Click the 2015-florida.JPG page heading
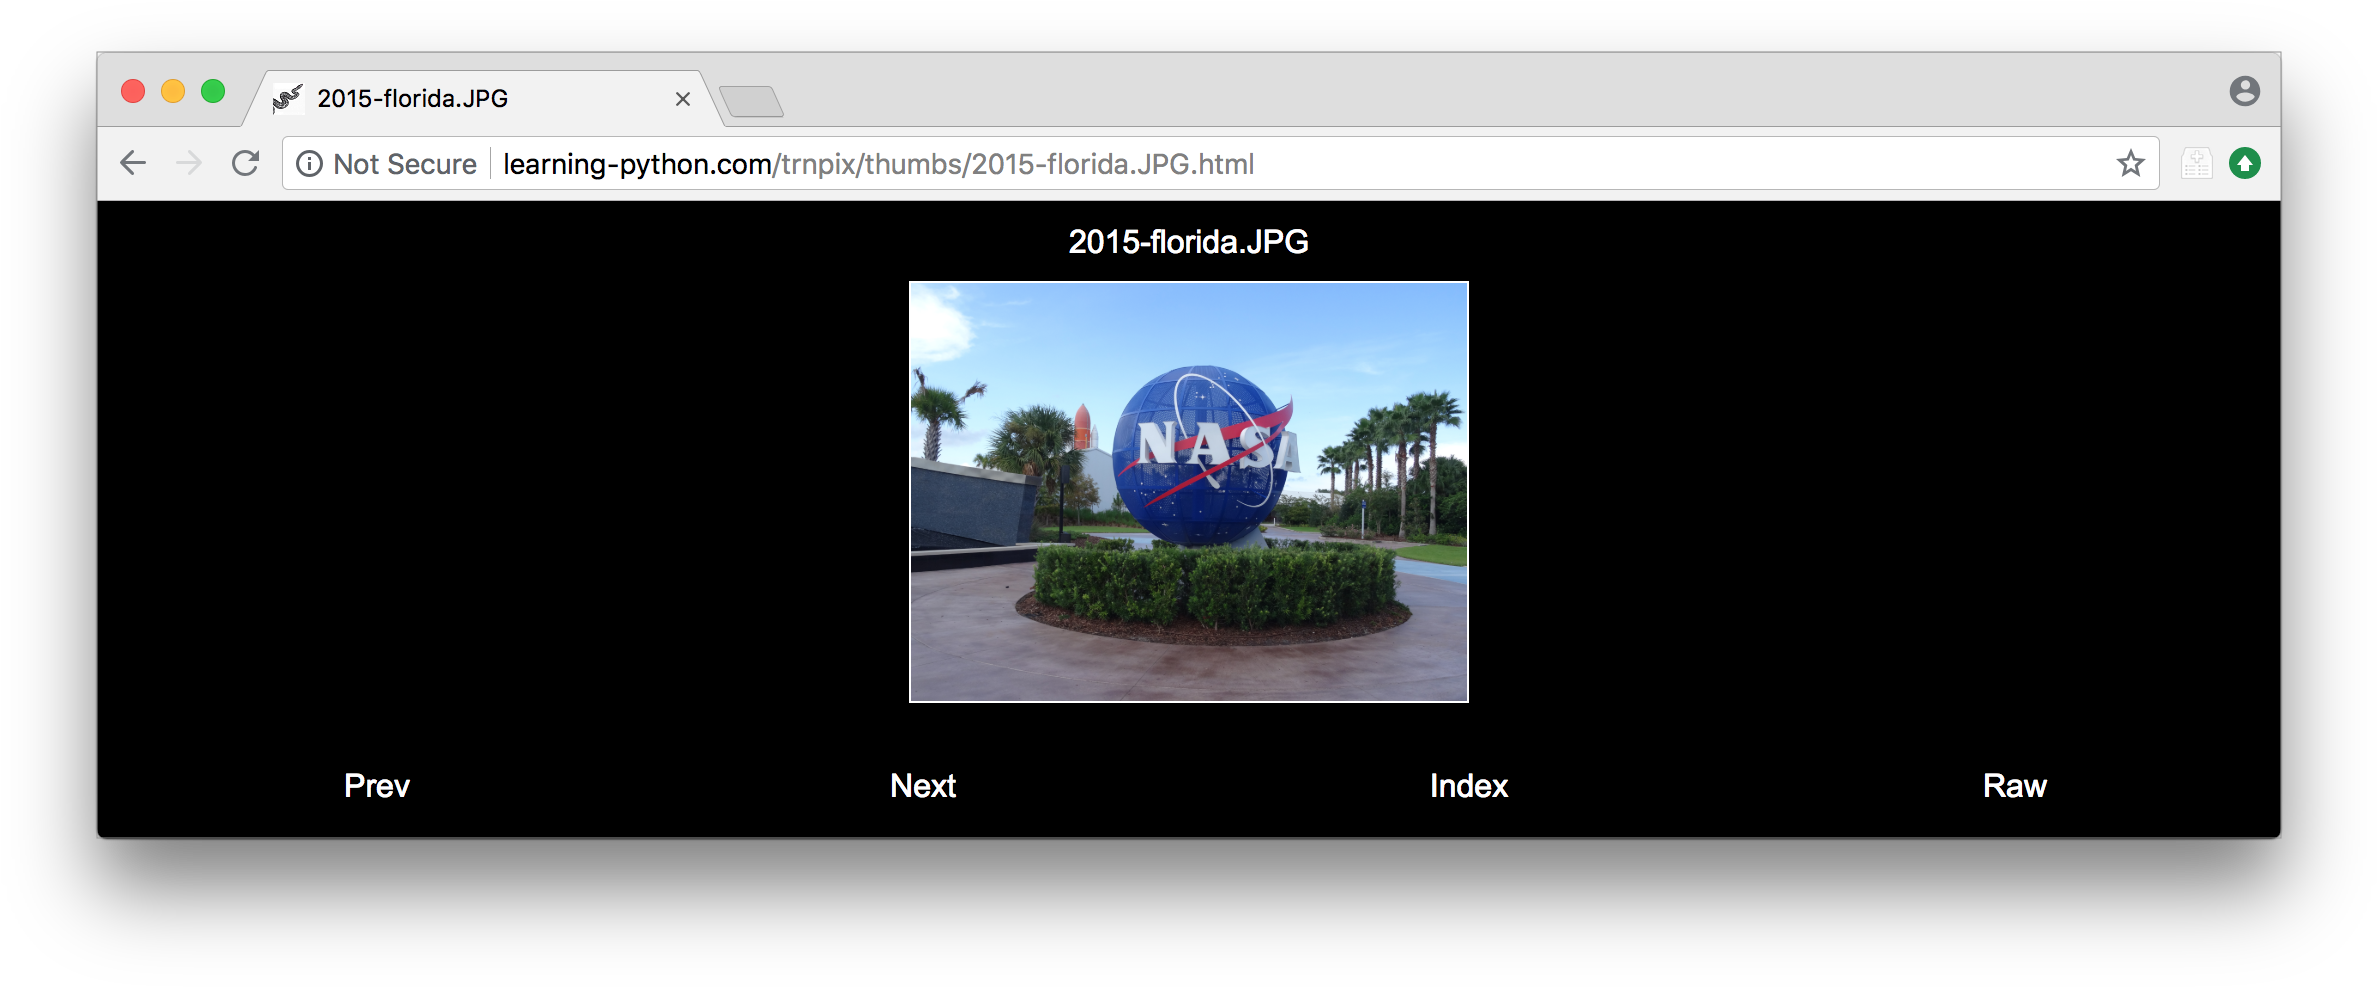Viewport: 2377px width, 987px height. pyautogui.click(x=1189, y=241)
